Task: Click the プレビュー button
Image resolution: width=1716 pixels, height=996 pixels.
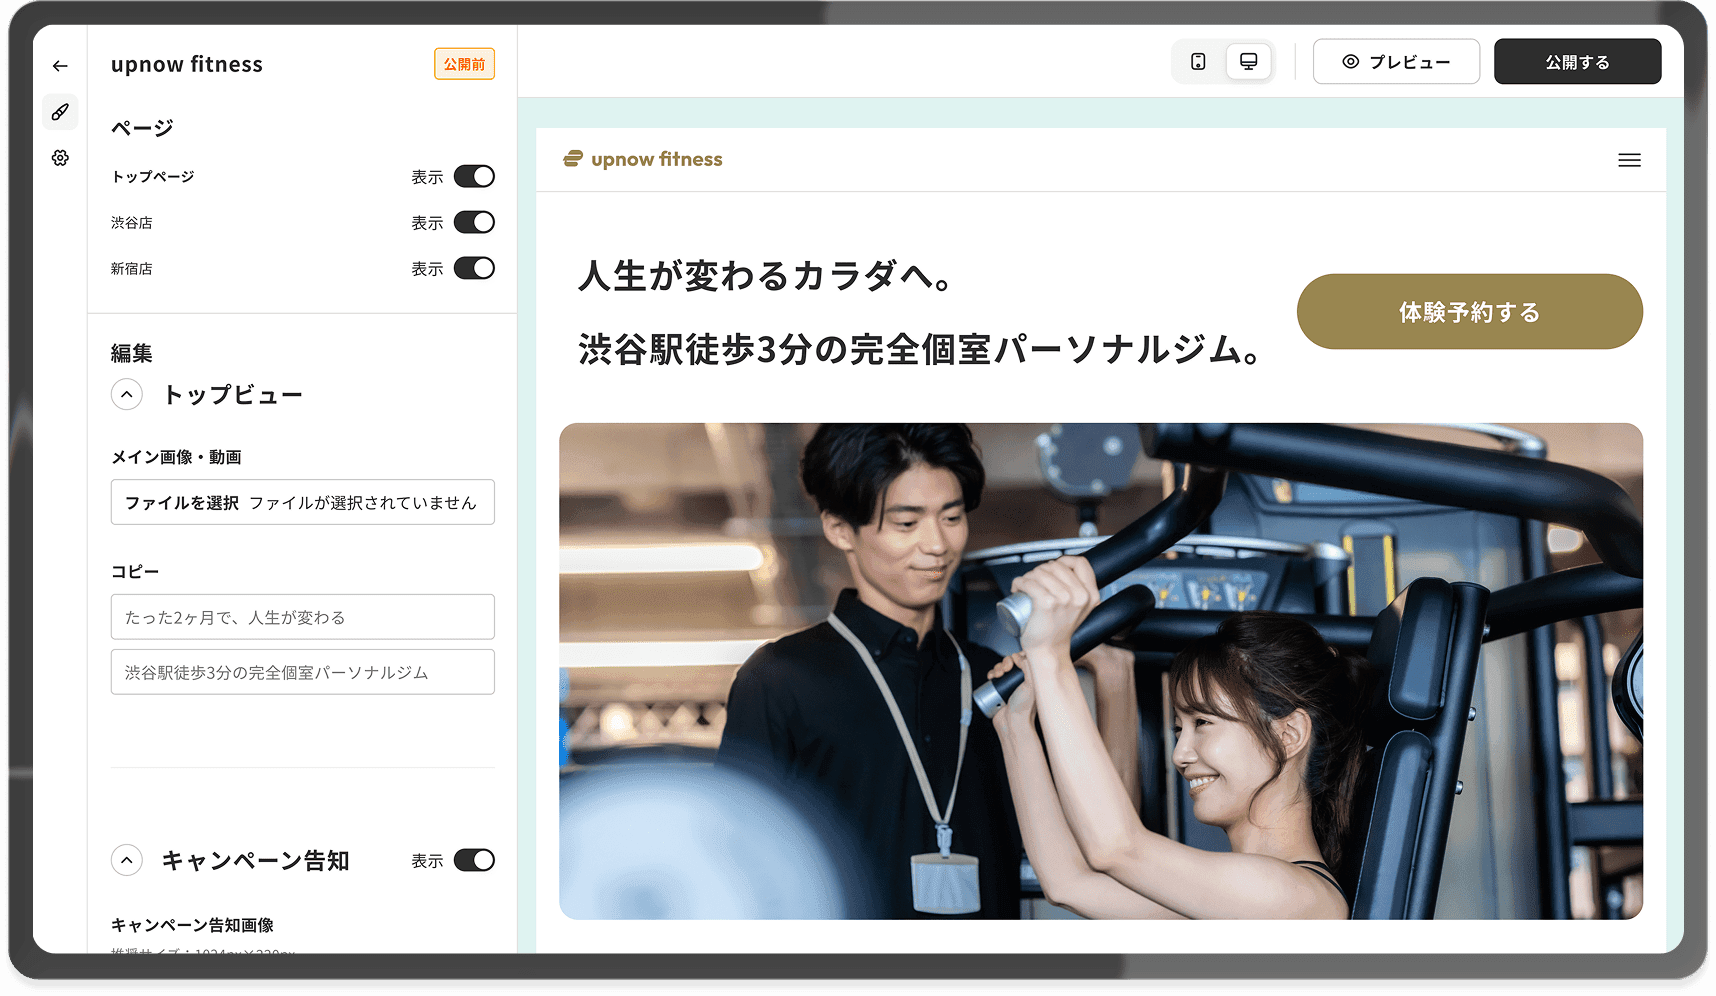Action: 1396,62
